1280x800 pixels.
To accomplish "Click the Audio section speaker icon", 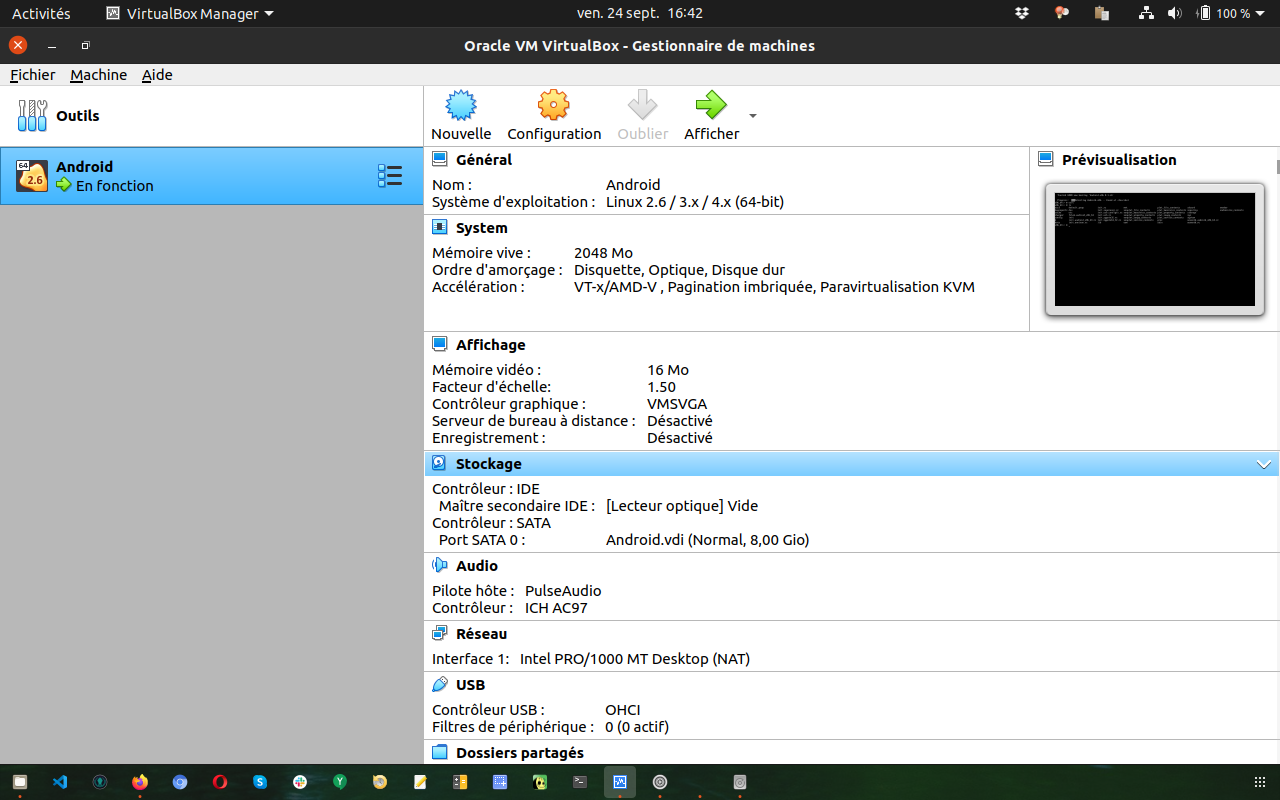I will [x=440, y=565].
